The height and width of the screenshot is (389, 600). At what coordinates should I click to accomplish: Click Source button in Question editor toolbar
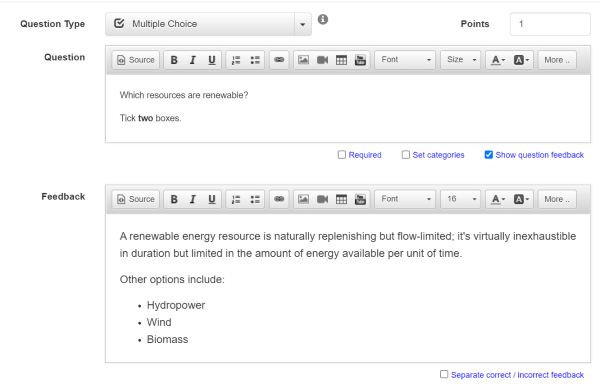click(136, 60)
